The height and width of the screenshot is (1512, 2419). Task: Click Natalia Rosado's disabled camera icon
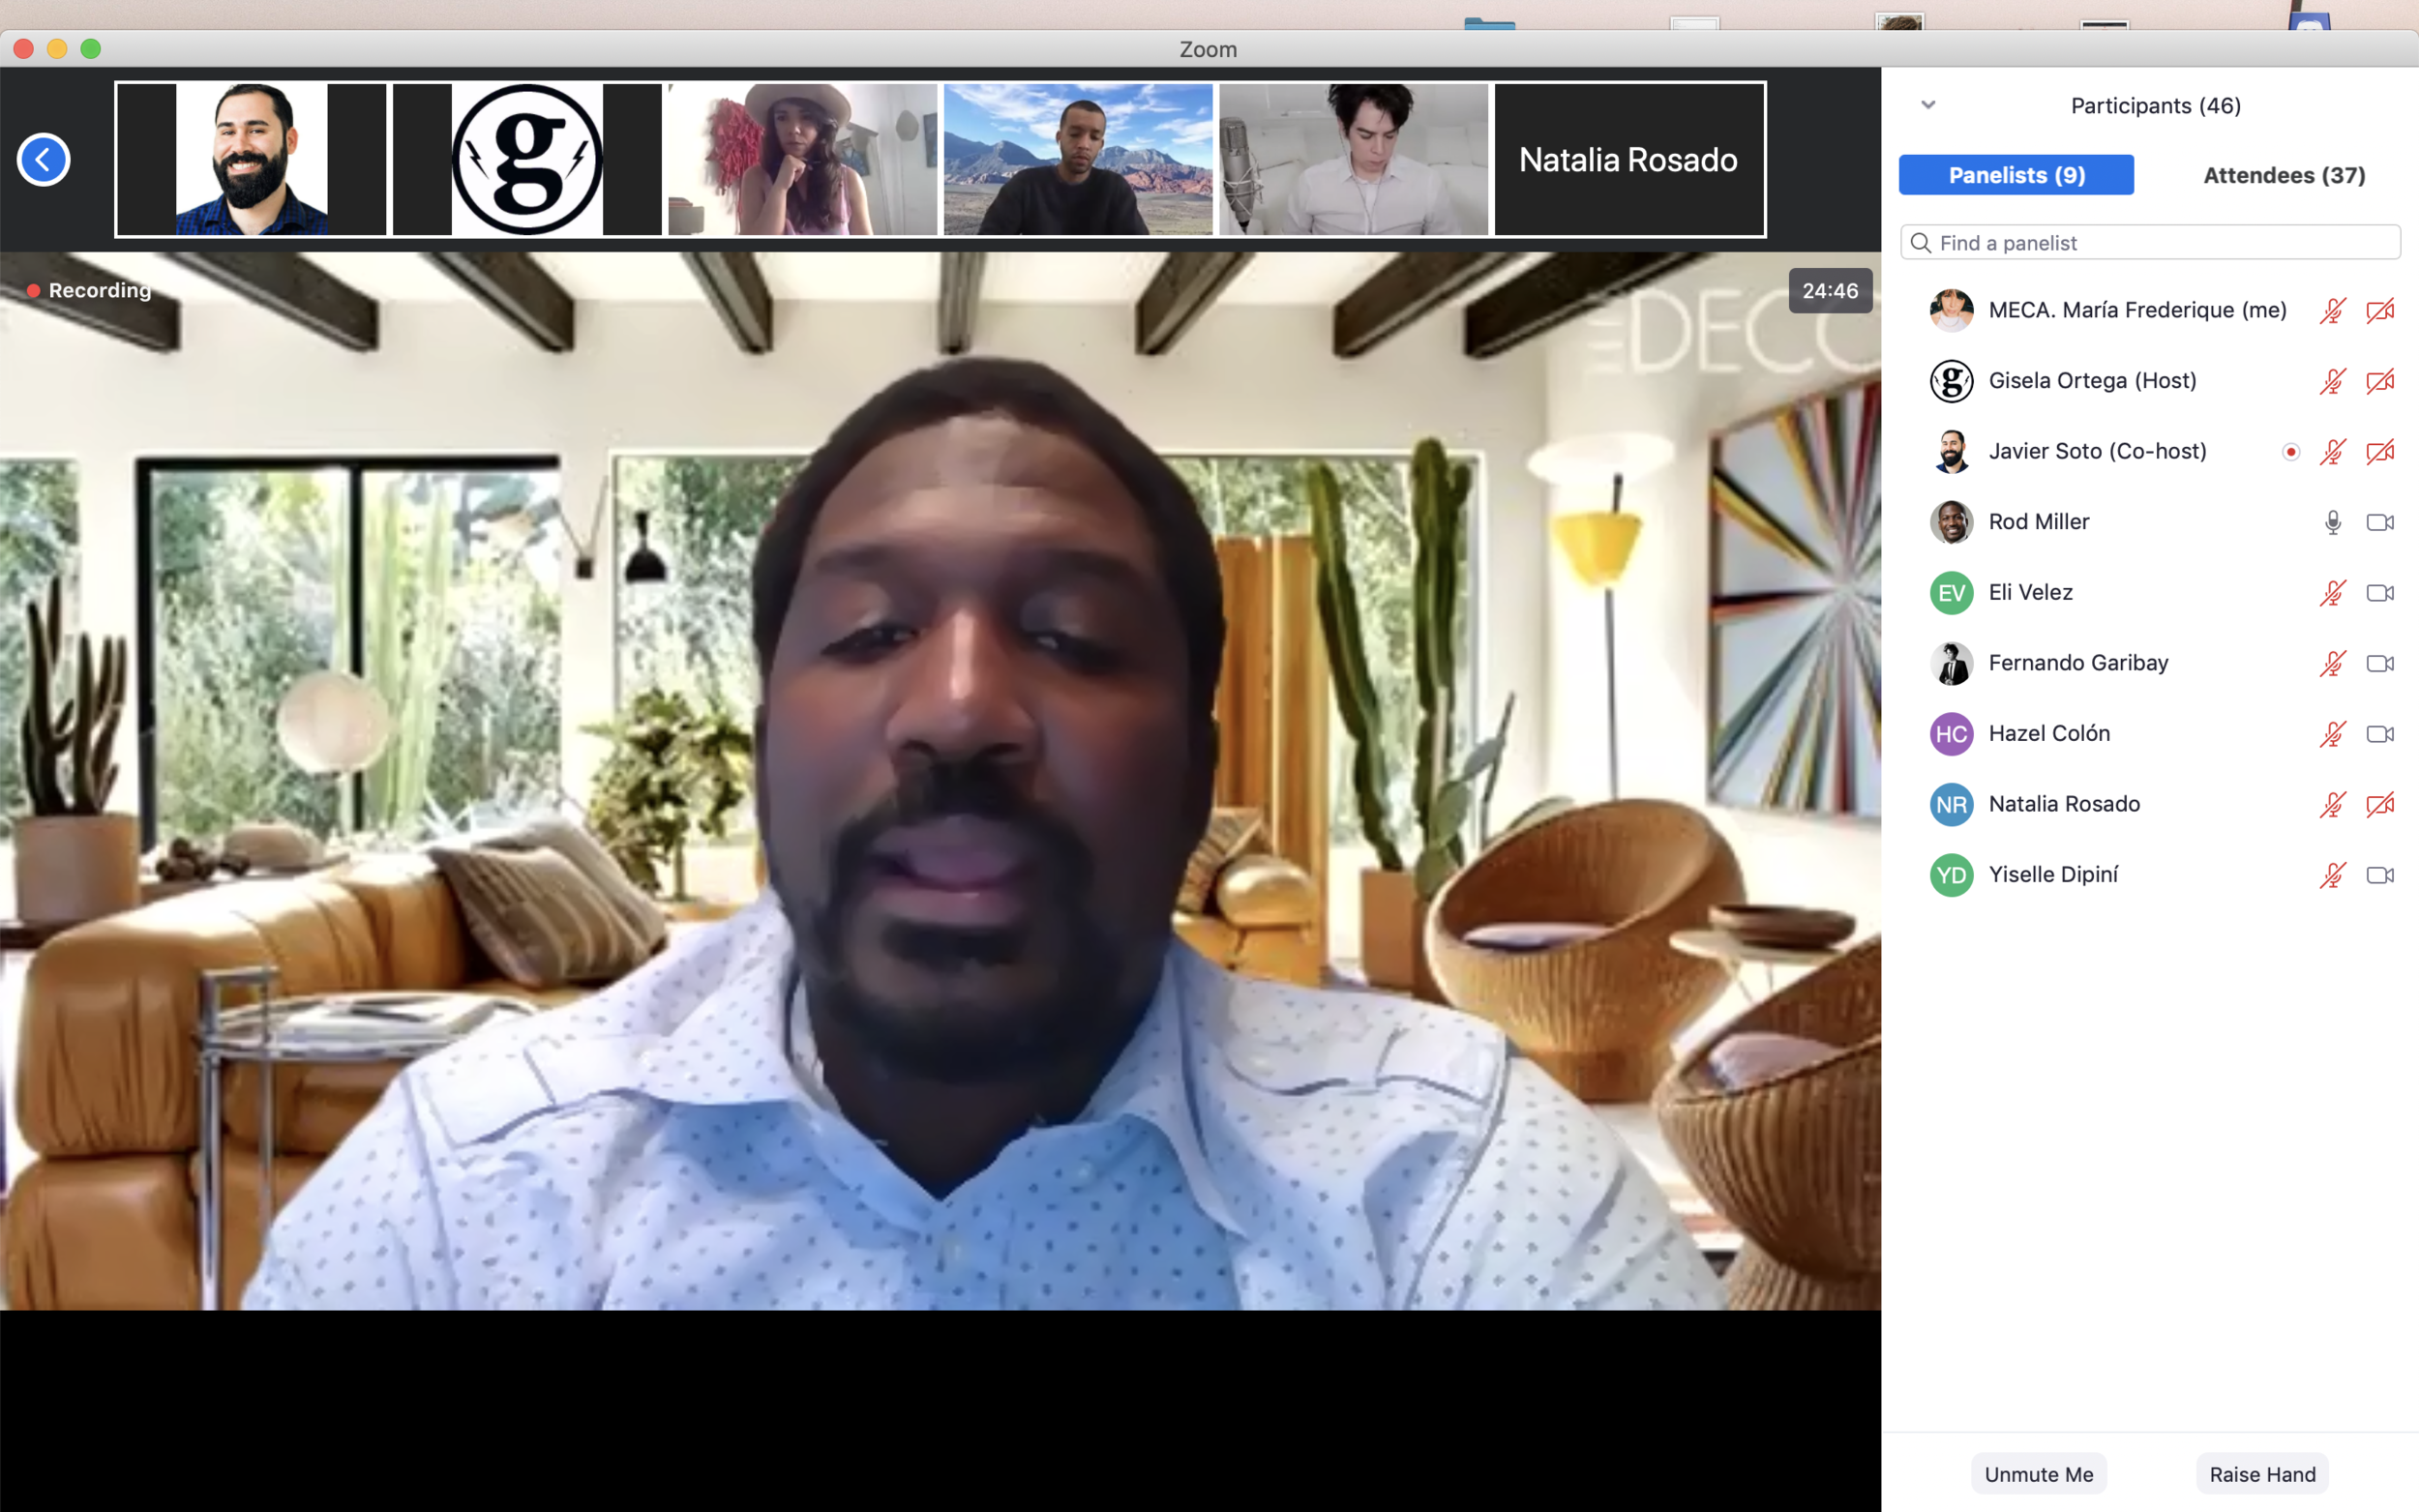coord(2379,804)
